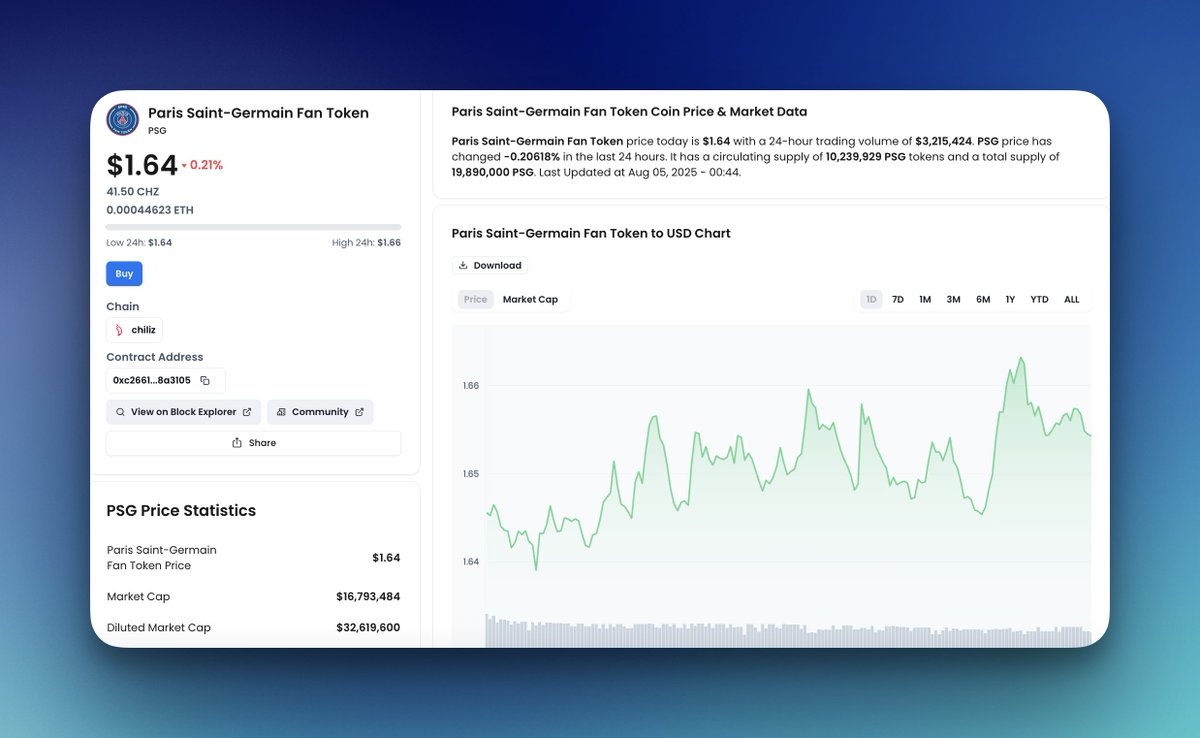Screen dimensions: 1200x738
Task: Click the Low 24h: $1.64 label
Action: pyautogui.click(x=139, y=243)
